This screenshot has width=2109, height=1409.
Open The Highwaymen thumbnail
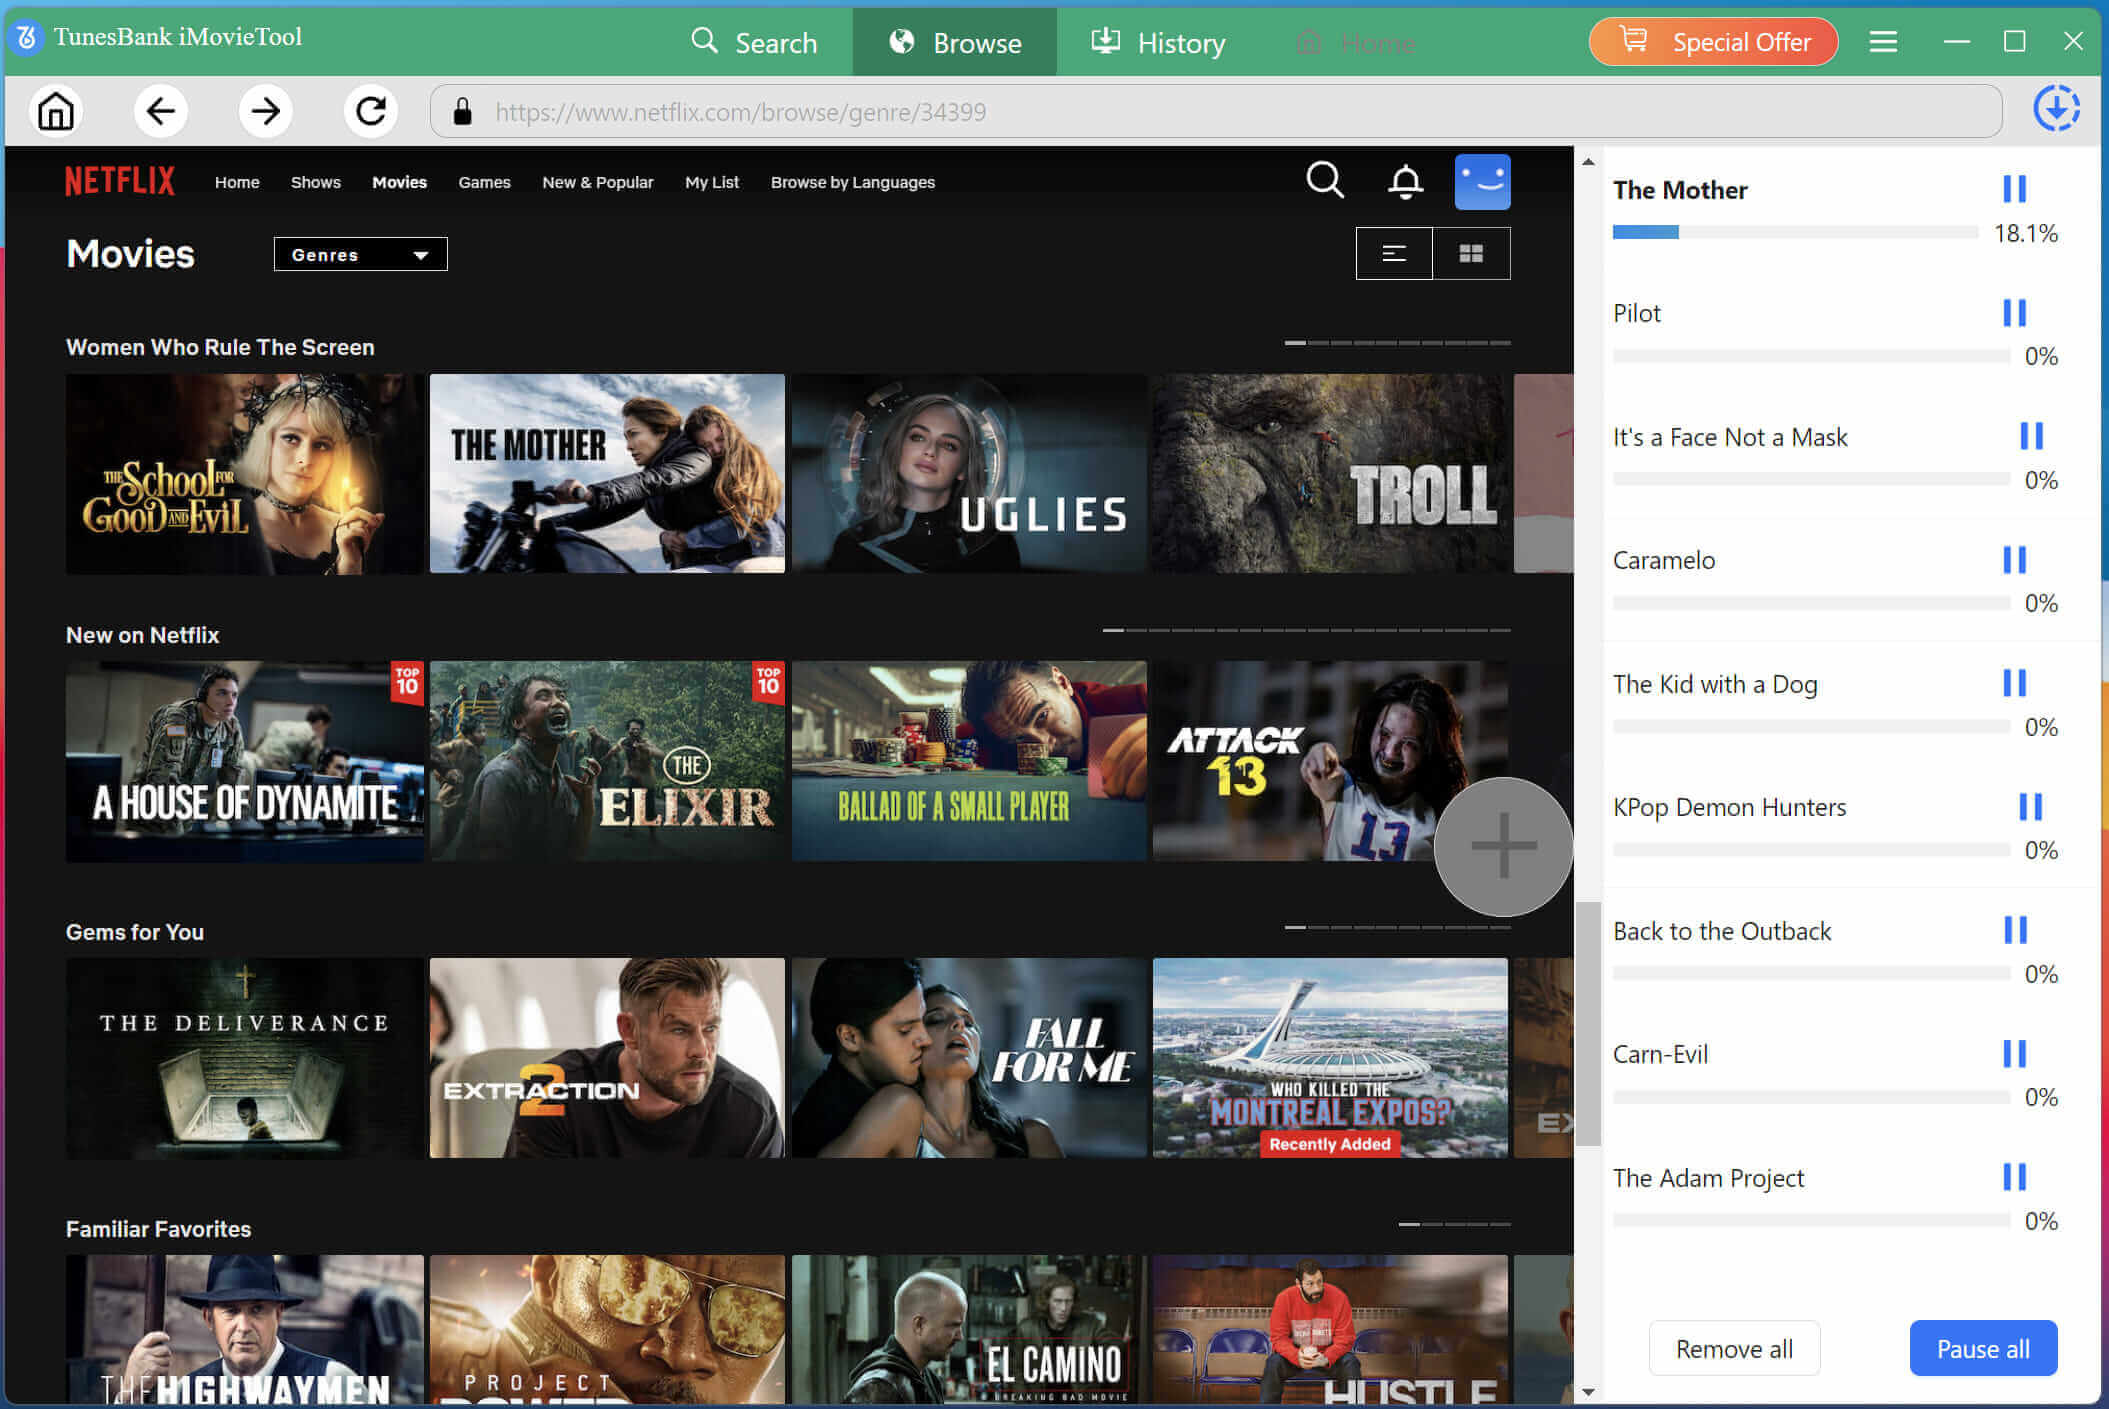click(x=244, y=1329)
